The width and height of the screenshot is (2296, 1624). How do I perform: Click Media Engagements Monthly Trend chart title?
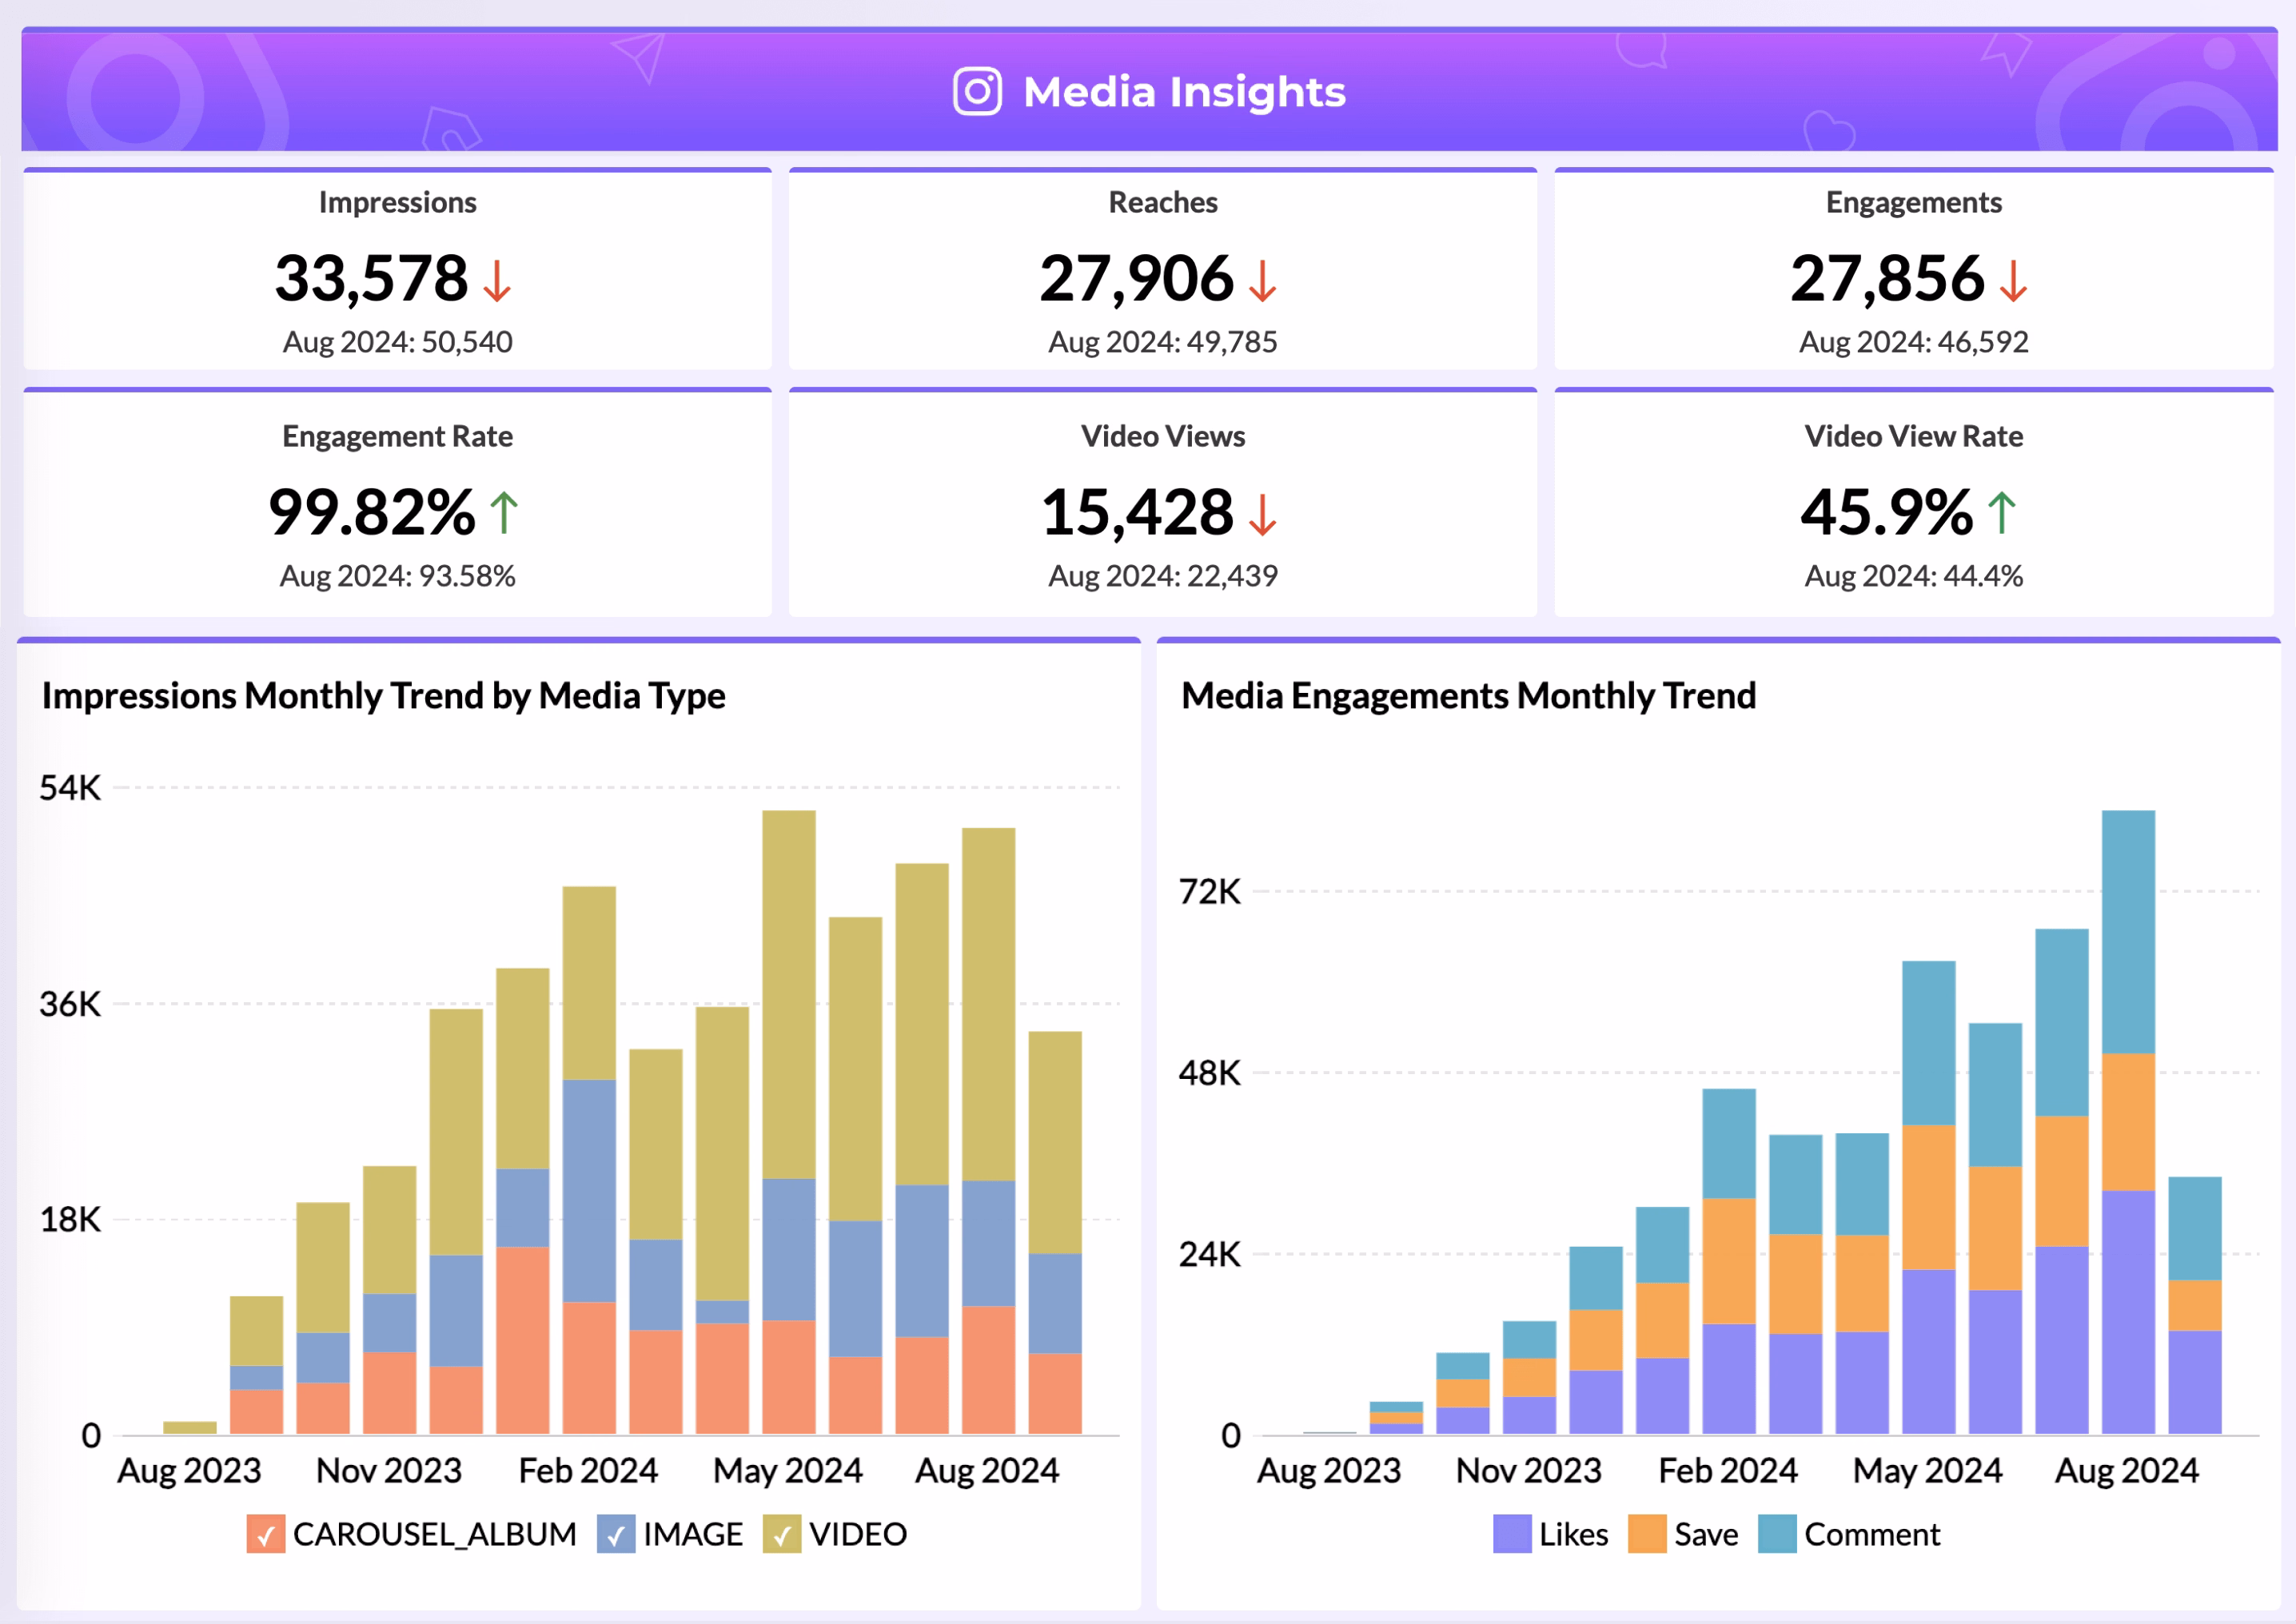point(1468,696)
